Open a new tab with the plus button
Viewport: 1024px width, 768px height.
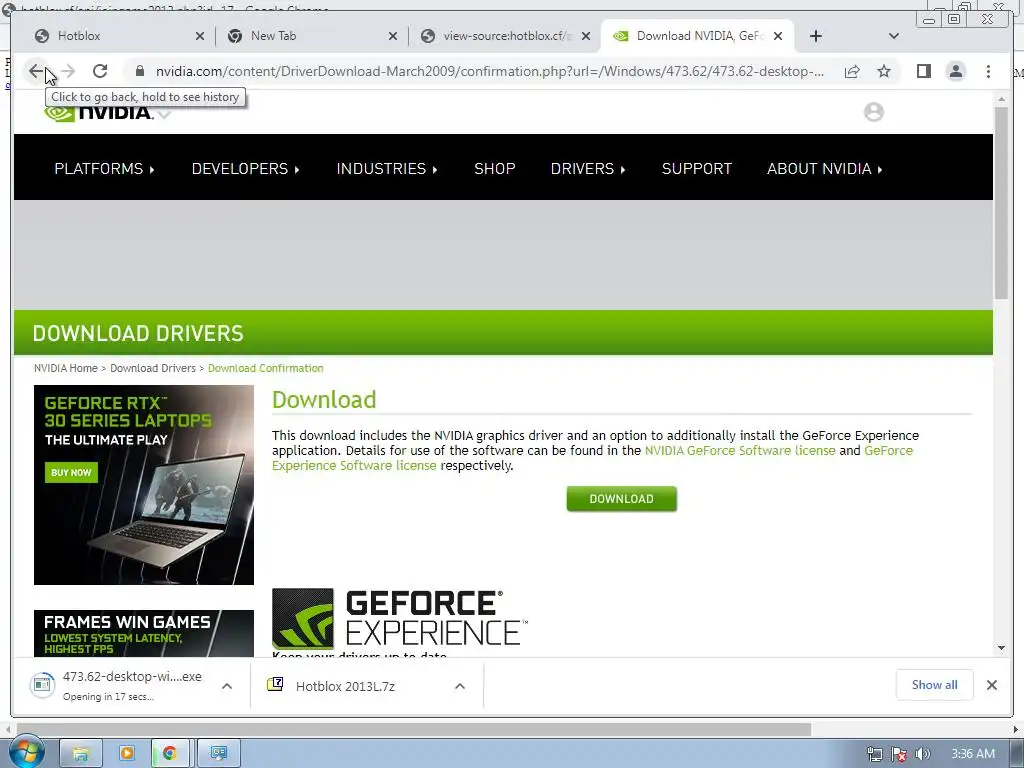pyautogui.click(x=816, y=36)
